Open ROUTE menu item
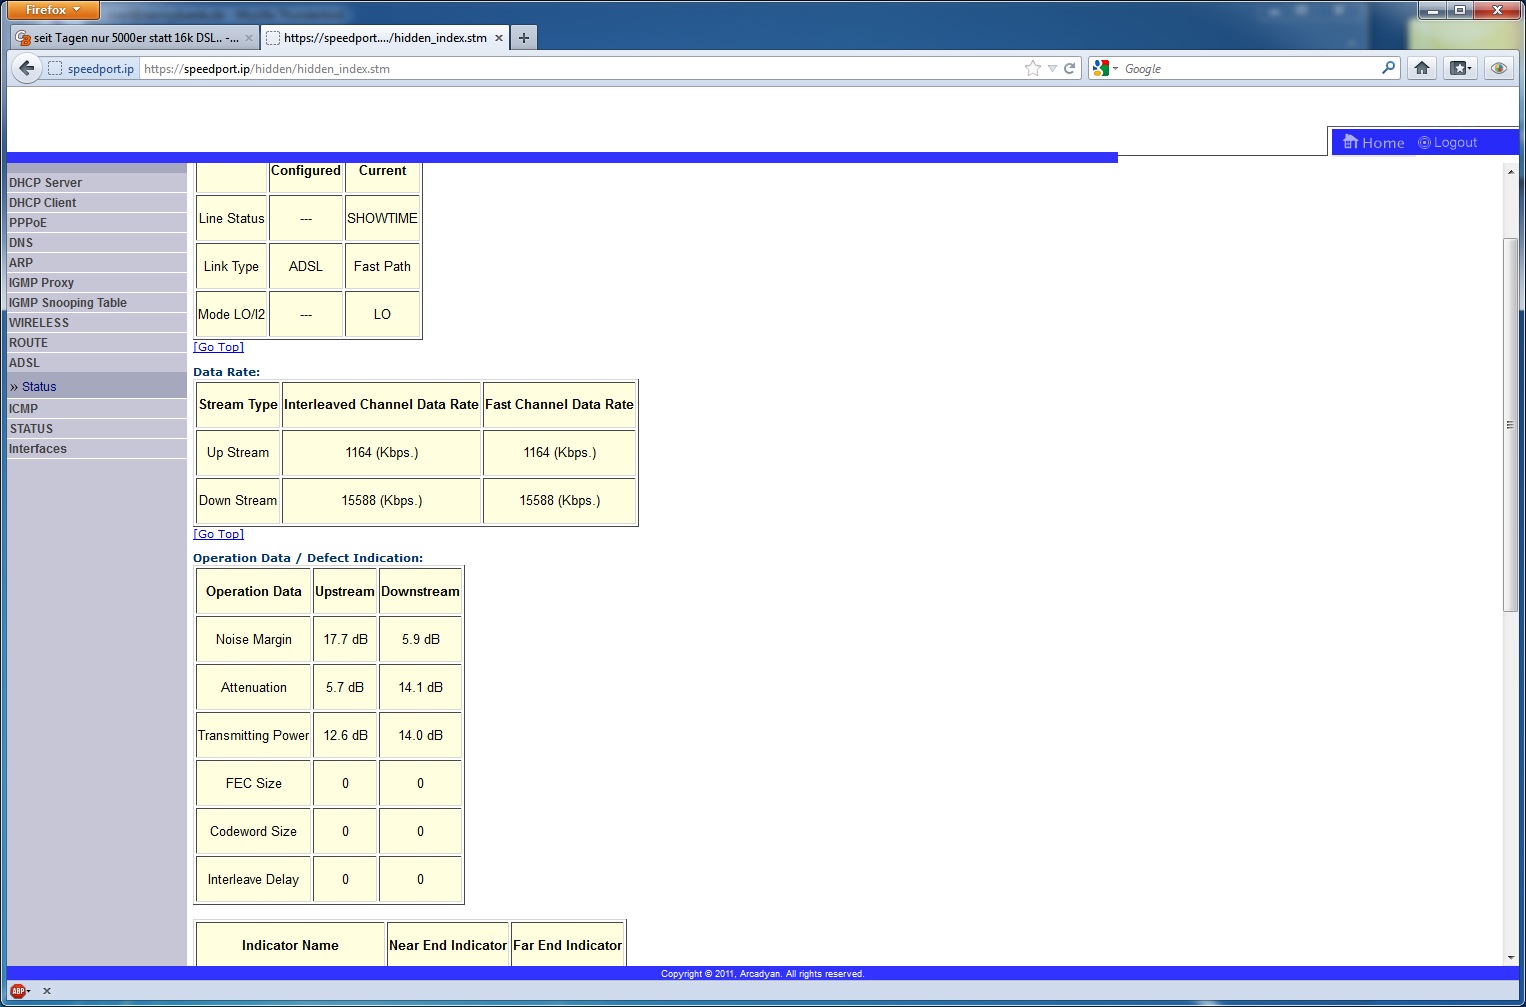The width and height of the screenshot is (1526, 1007). tap(96, 343)
